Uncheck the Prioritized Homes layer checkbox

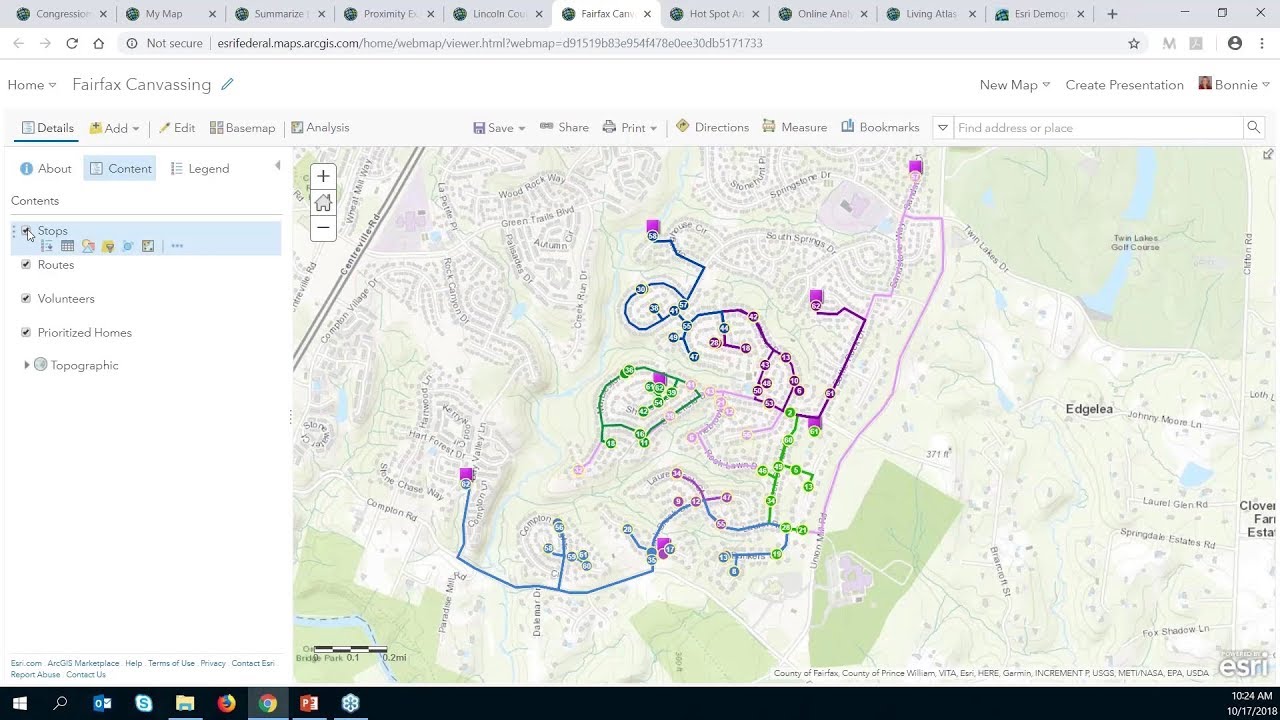[26, 333]
